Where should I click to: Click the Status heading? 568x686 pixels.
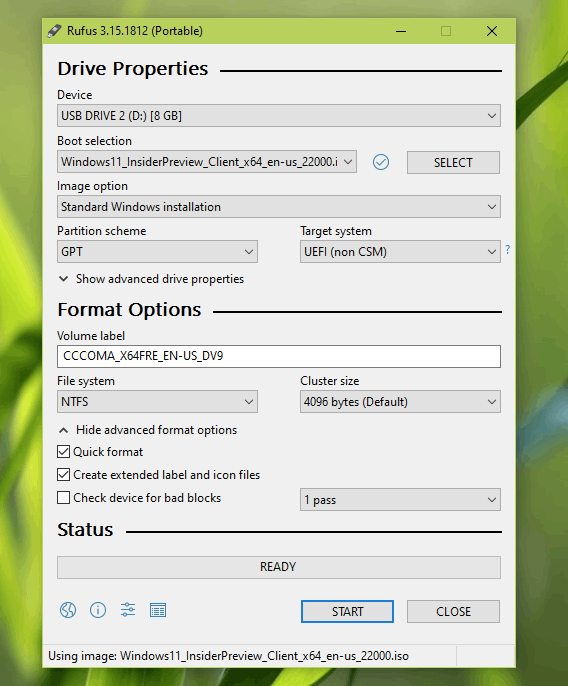[x=85, y=530]
